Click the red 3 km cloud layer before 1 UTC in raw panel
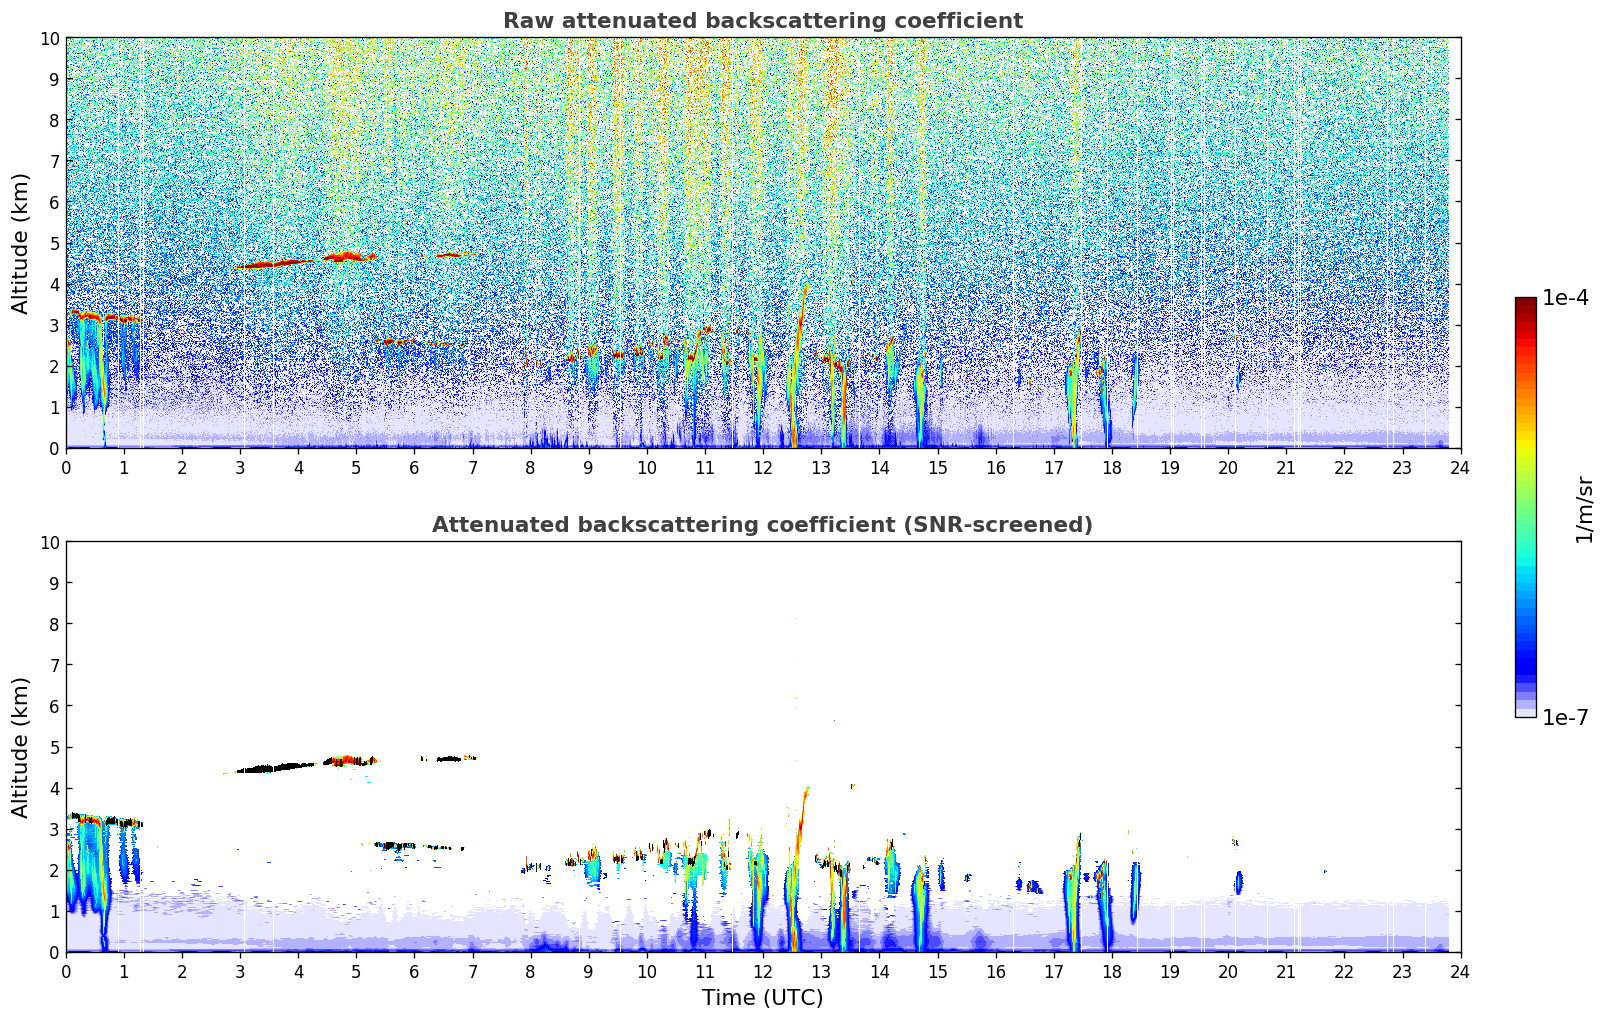Image resolution: width=1606 pixels, height=1020 pixels. (90, 316)
